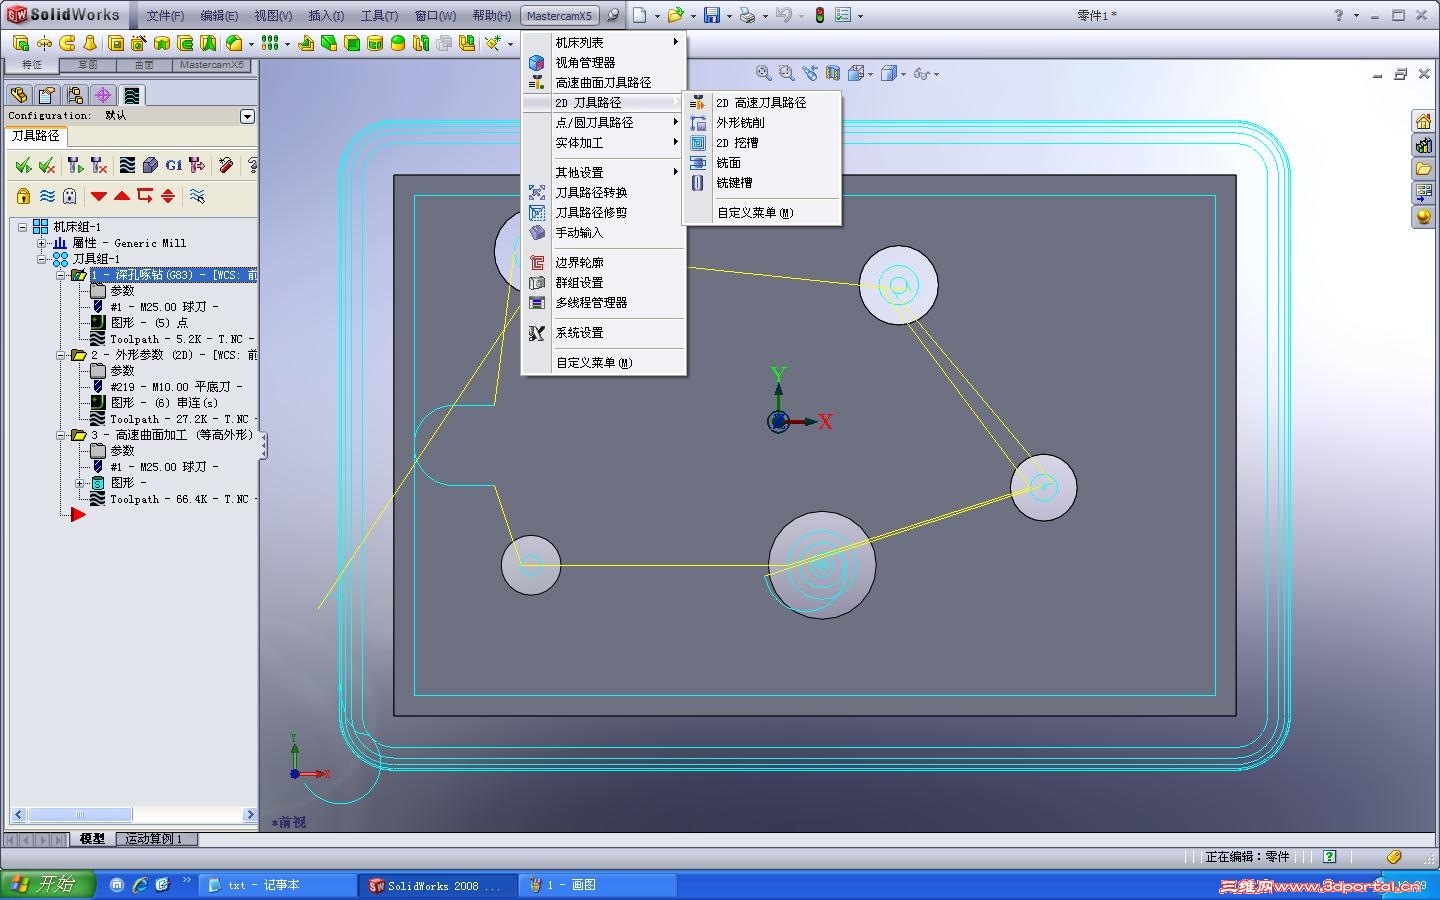
Task: Open the 插入(I) menu
Action: [326, 16]
